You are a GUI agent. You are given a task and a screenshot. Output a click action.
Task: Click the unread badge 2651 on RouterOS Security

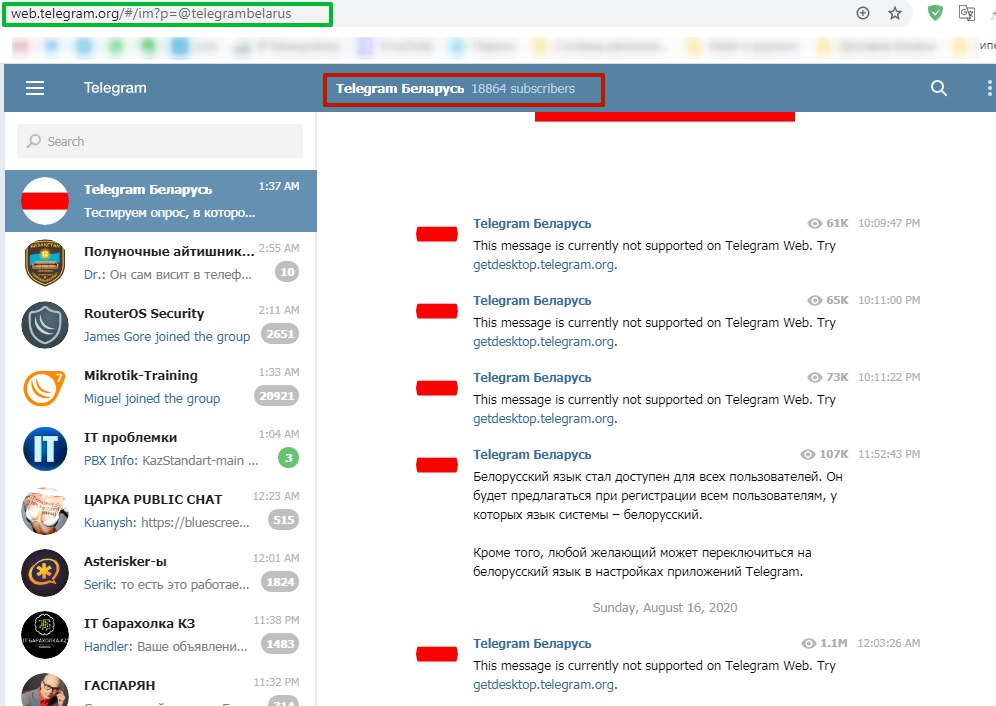pyautogui.click(x=280, y=334)
